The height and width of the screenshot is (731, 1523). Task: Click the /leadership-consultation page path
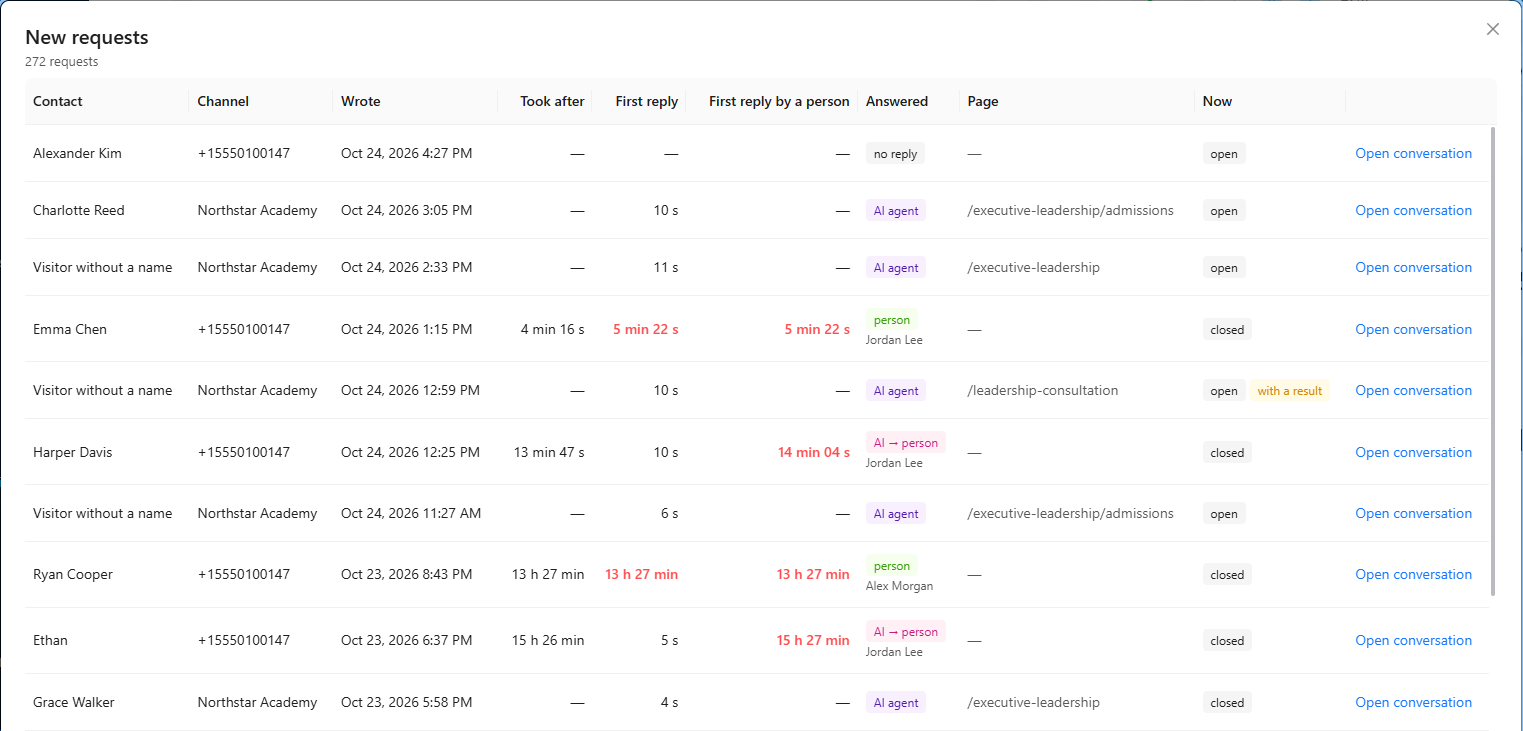(x=1043, y=390)
